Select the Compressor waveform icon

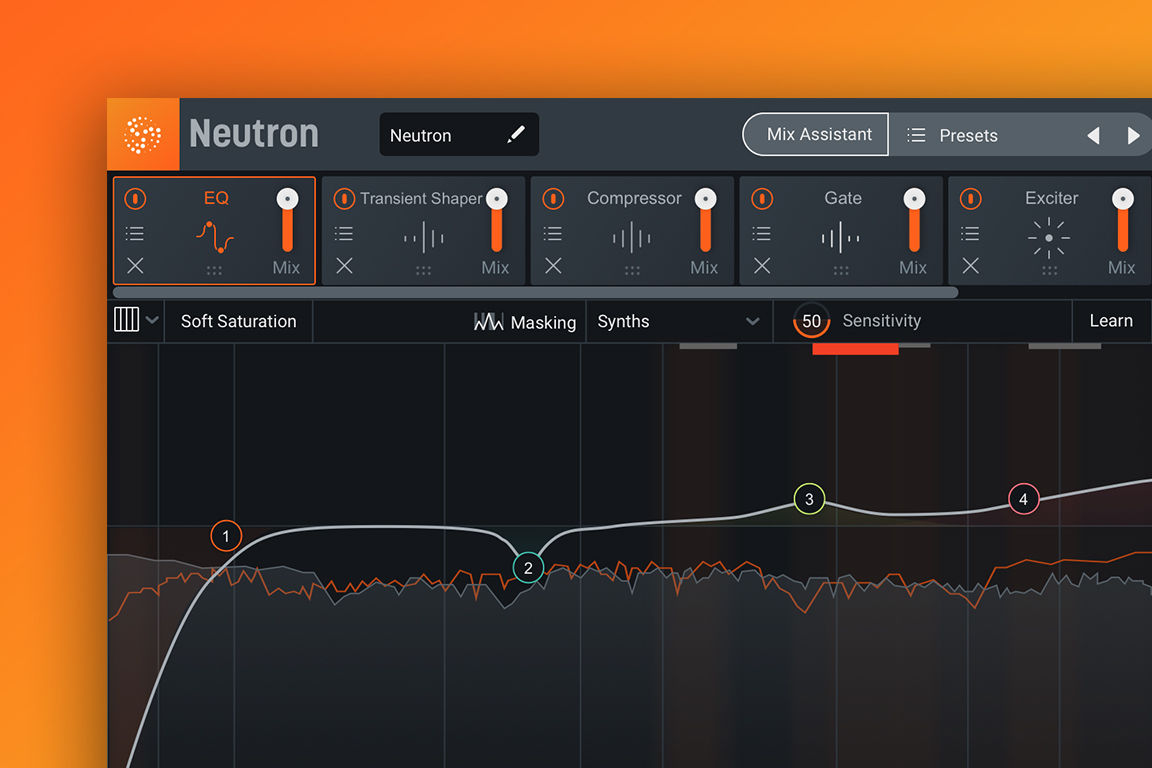pyautogui.click(x=632, y=237)
